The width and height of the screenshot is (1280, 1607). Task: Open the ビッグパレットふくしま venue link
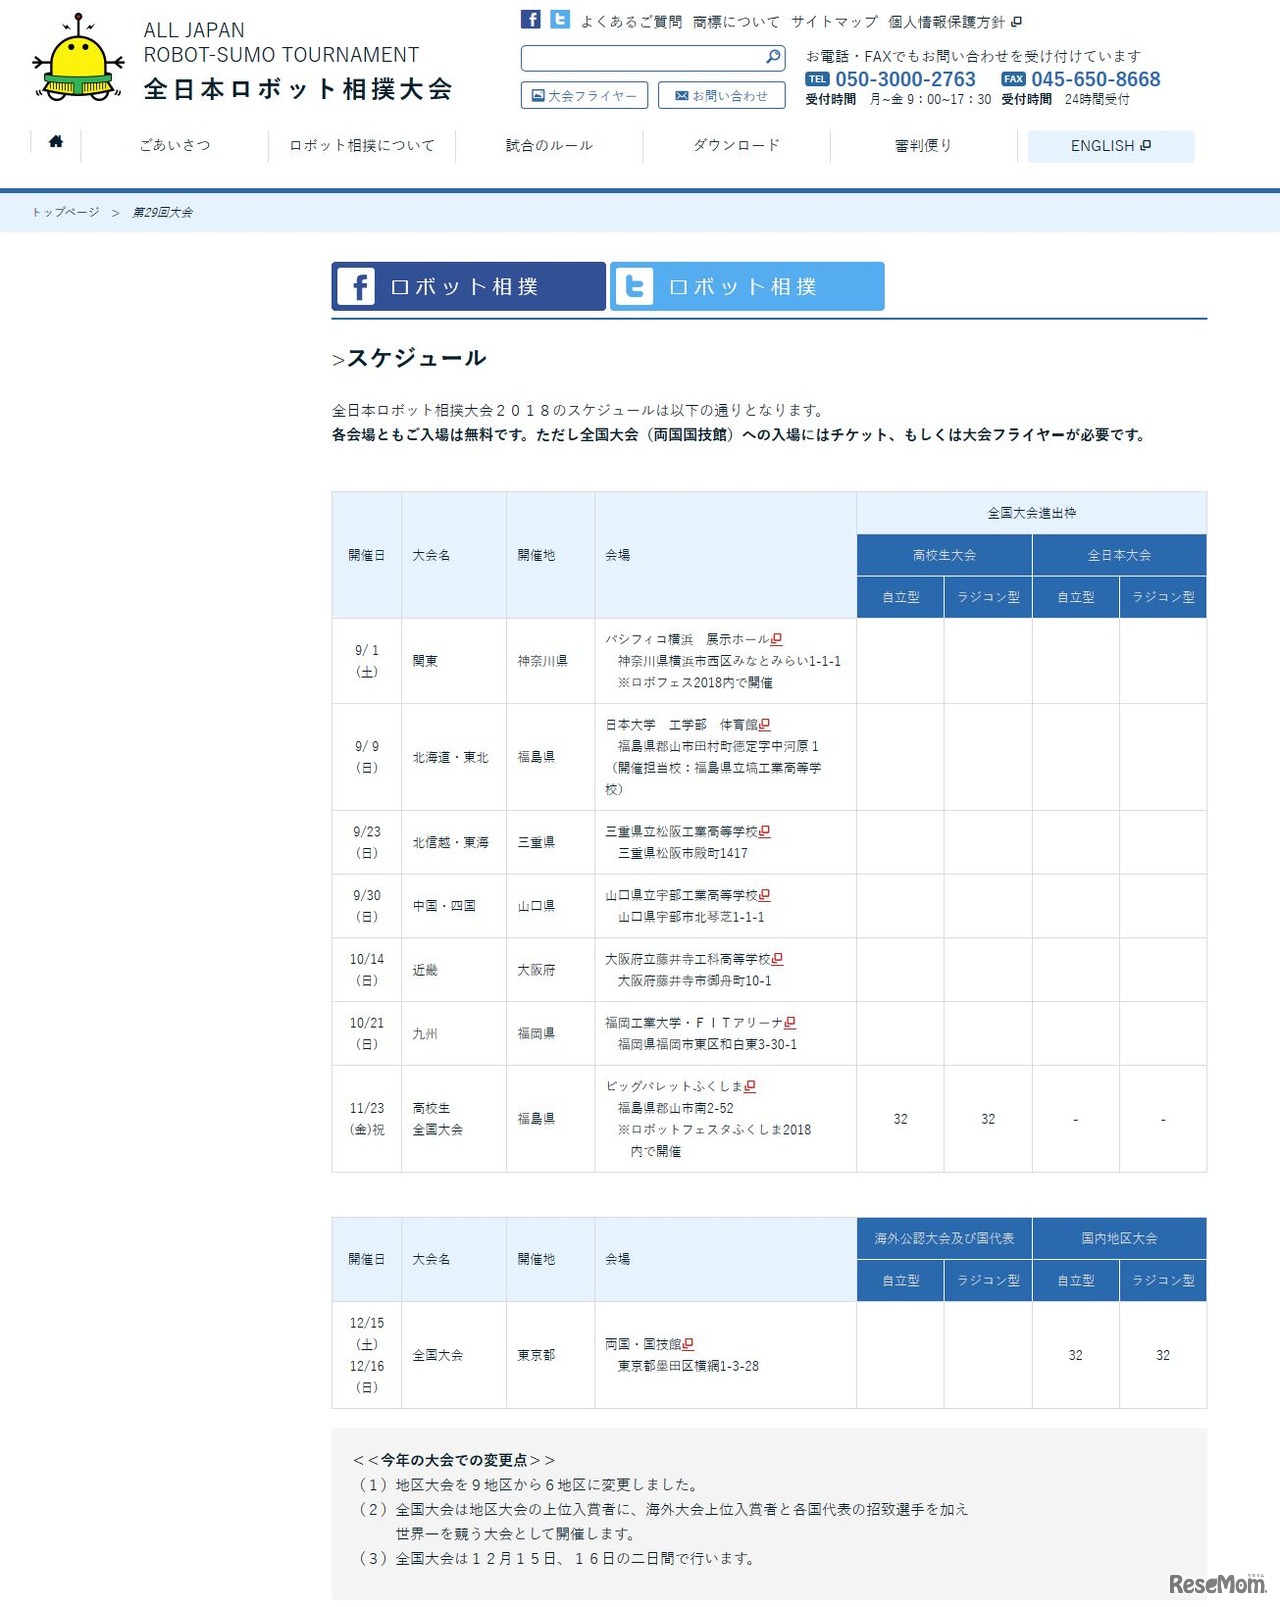[x=674, y=1086]
